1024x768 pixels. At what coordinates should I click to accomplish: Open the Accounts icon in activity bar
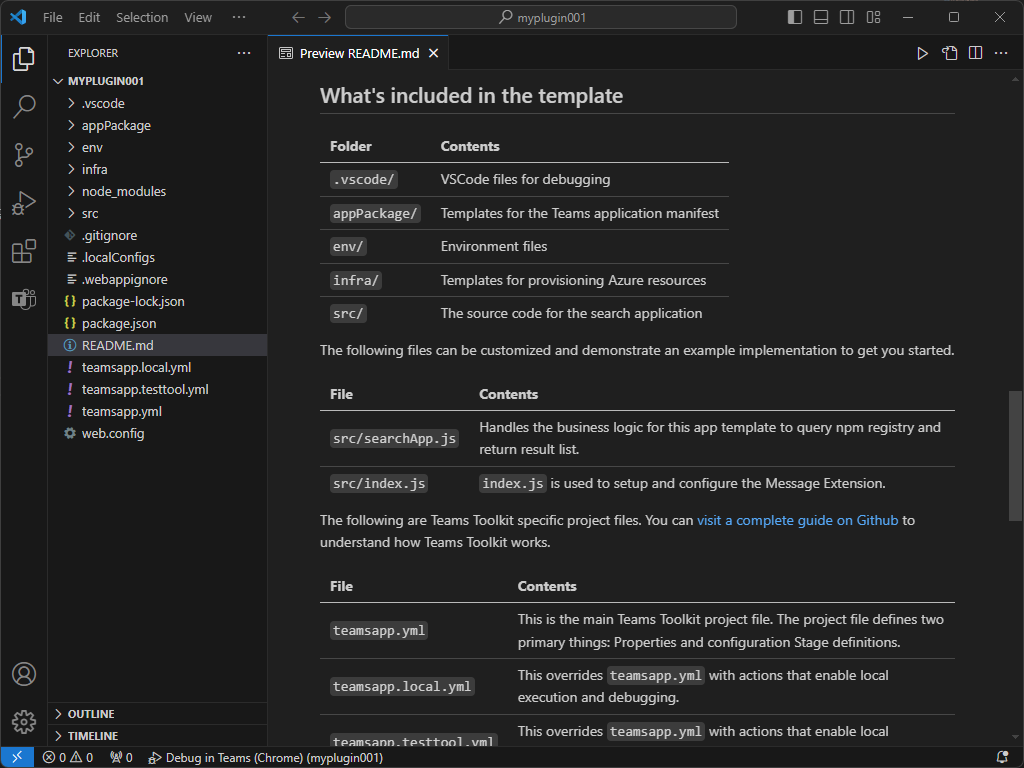pyautogui.click(x=24, y=674)
